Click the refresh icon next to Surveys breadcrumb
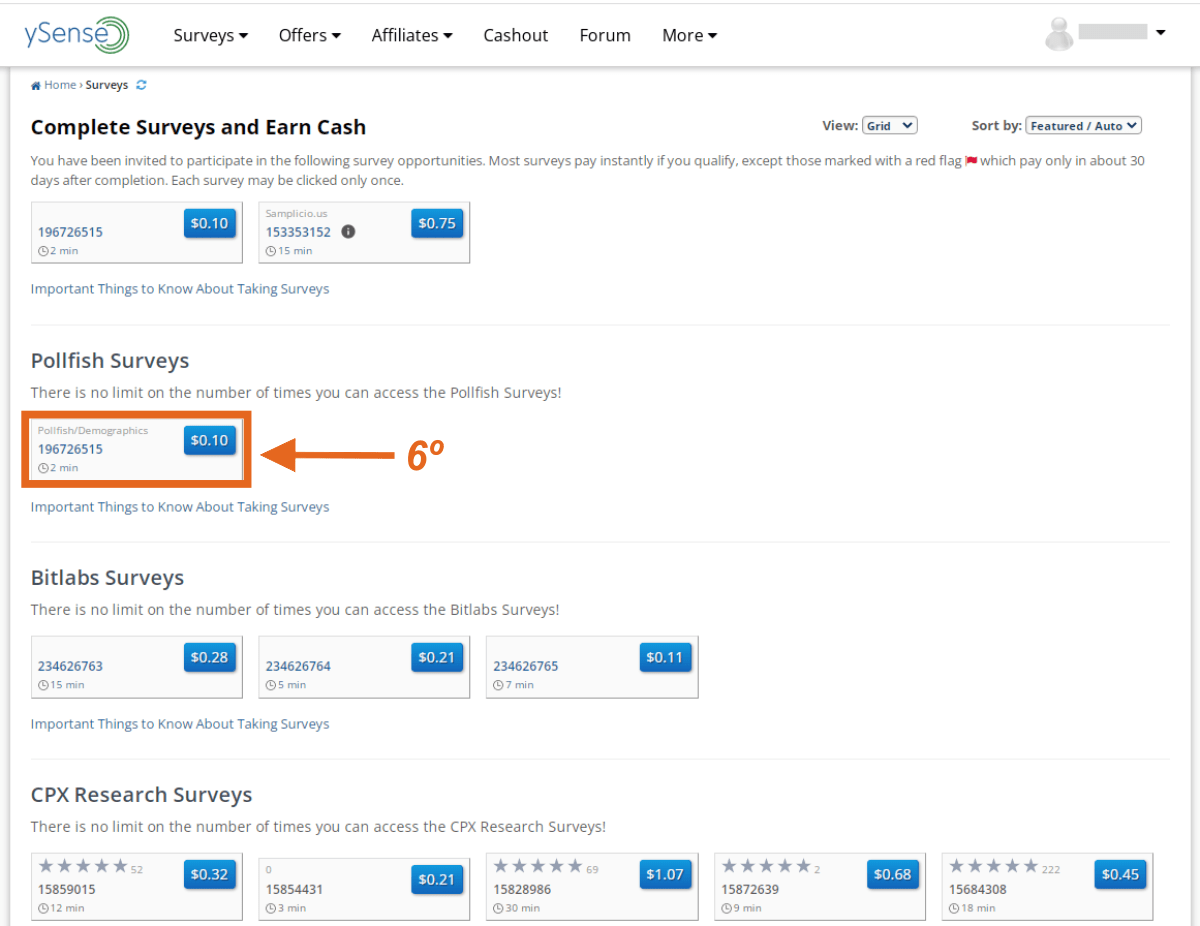Image resolution: width=1200 pixels, height=926 pixels. point(141,85)
